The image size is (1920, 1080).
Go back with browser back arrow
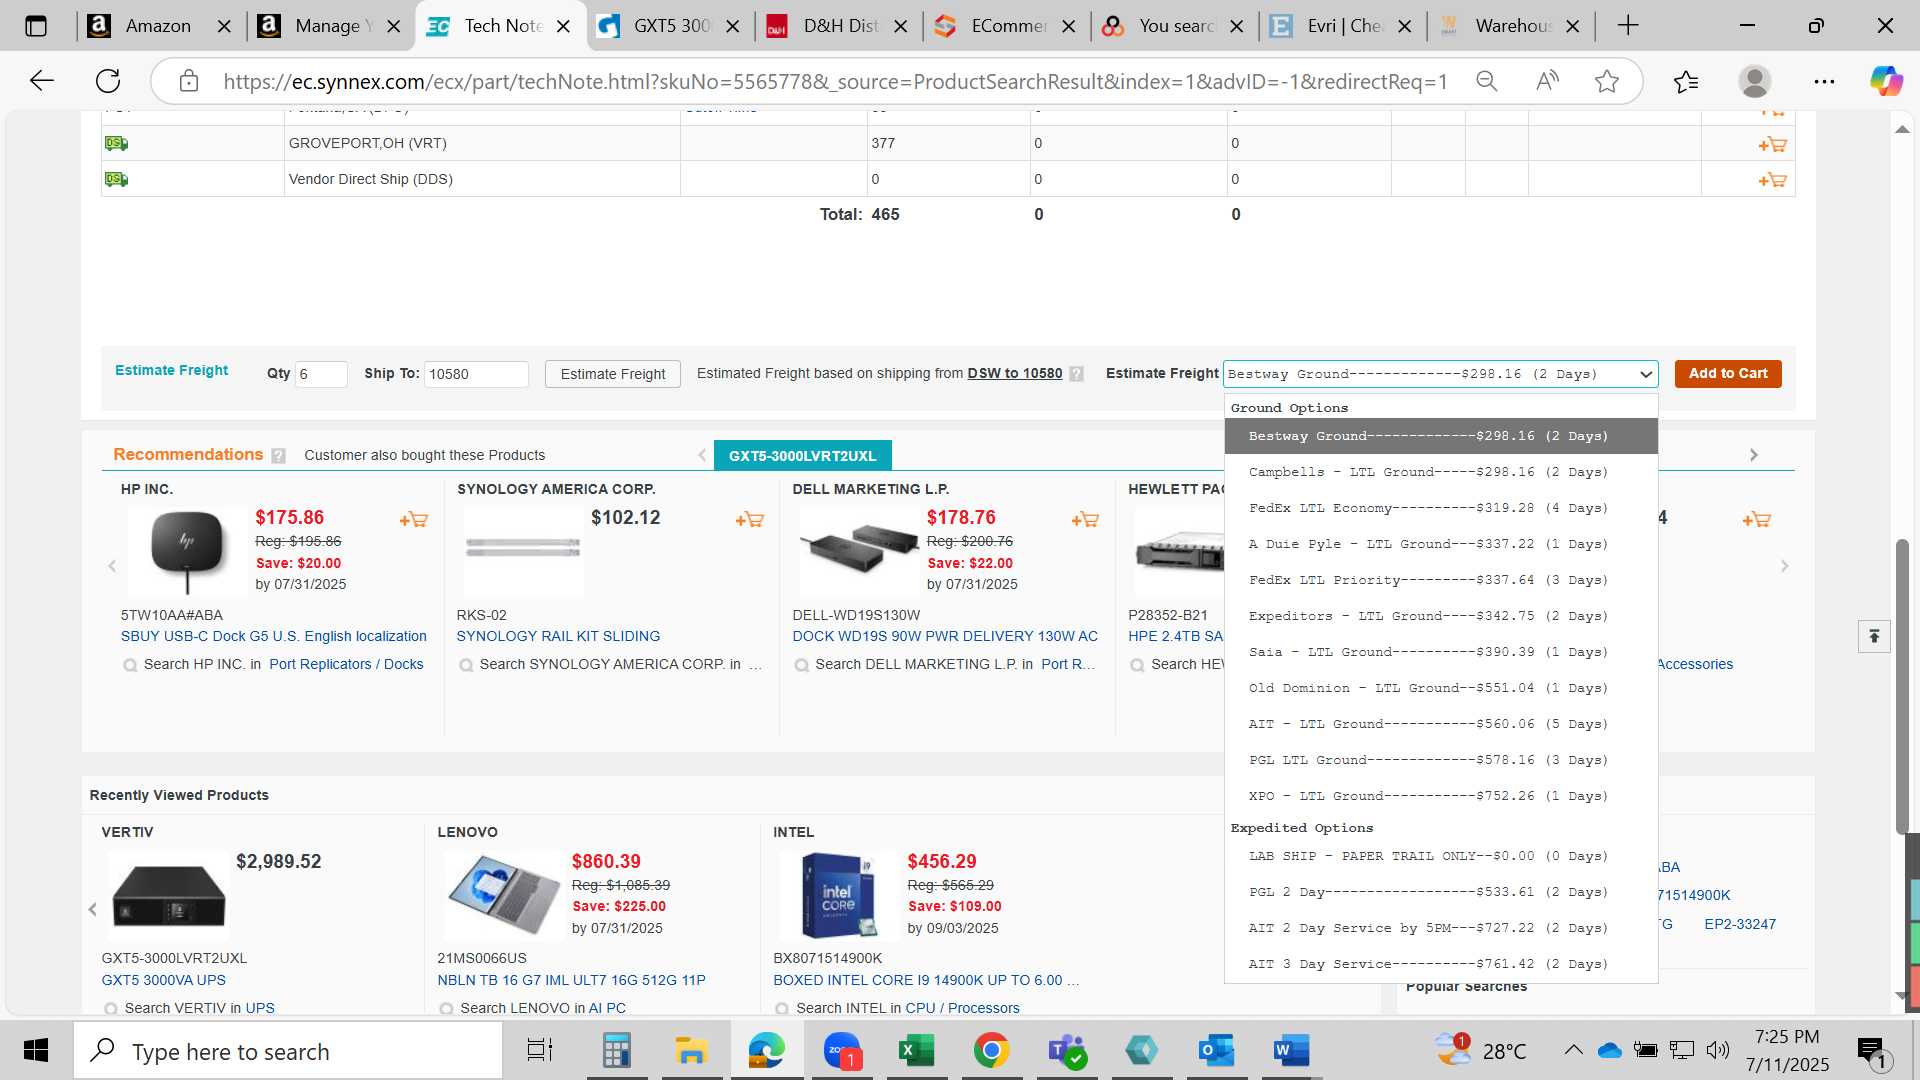pos(41,81)
